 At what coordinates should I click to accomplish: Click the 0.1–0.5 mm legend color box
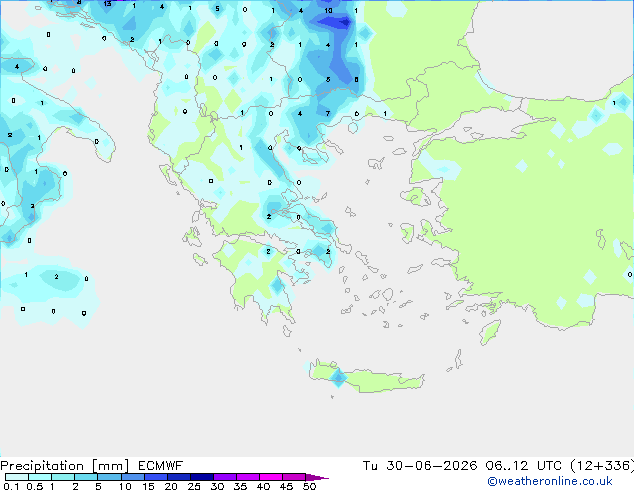[x=17, y=477]
